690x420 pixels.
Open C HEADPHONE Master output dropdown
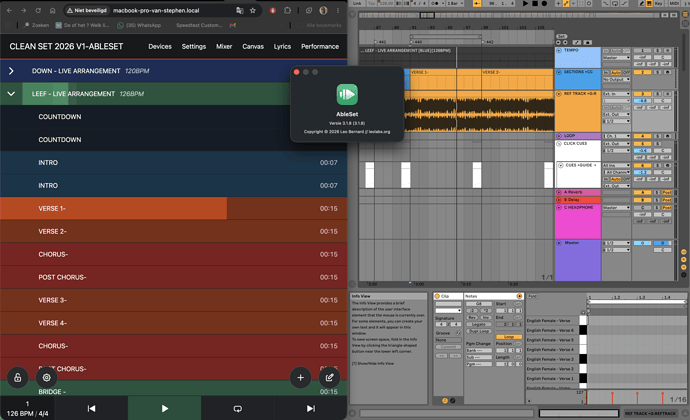tap(616, 207)
